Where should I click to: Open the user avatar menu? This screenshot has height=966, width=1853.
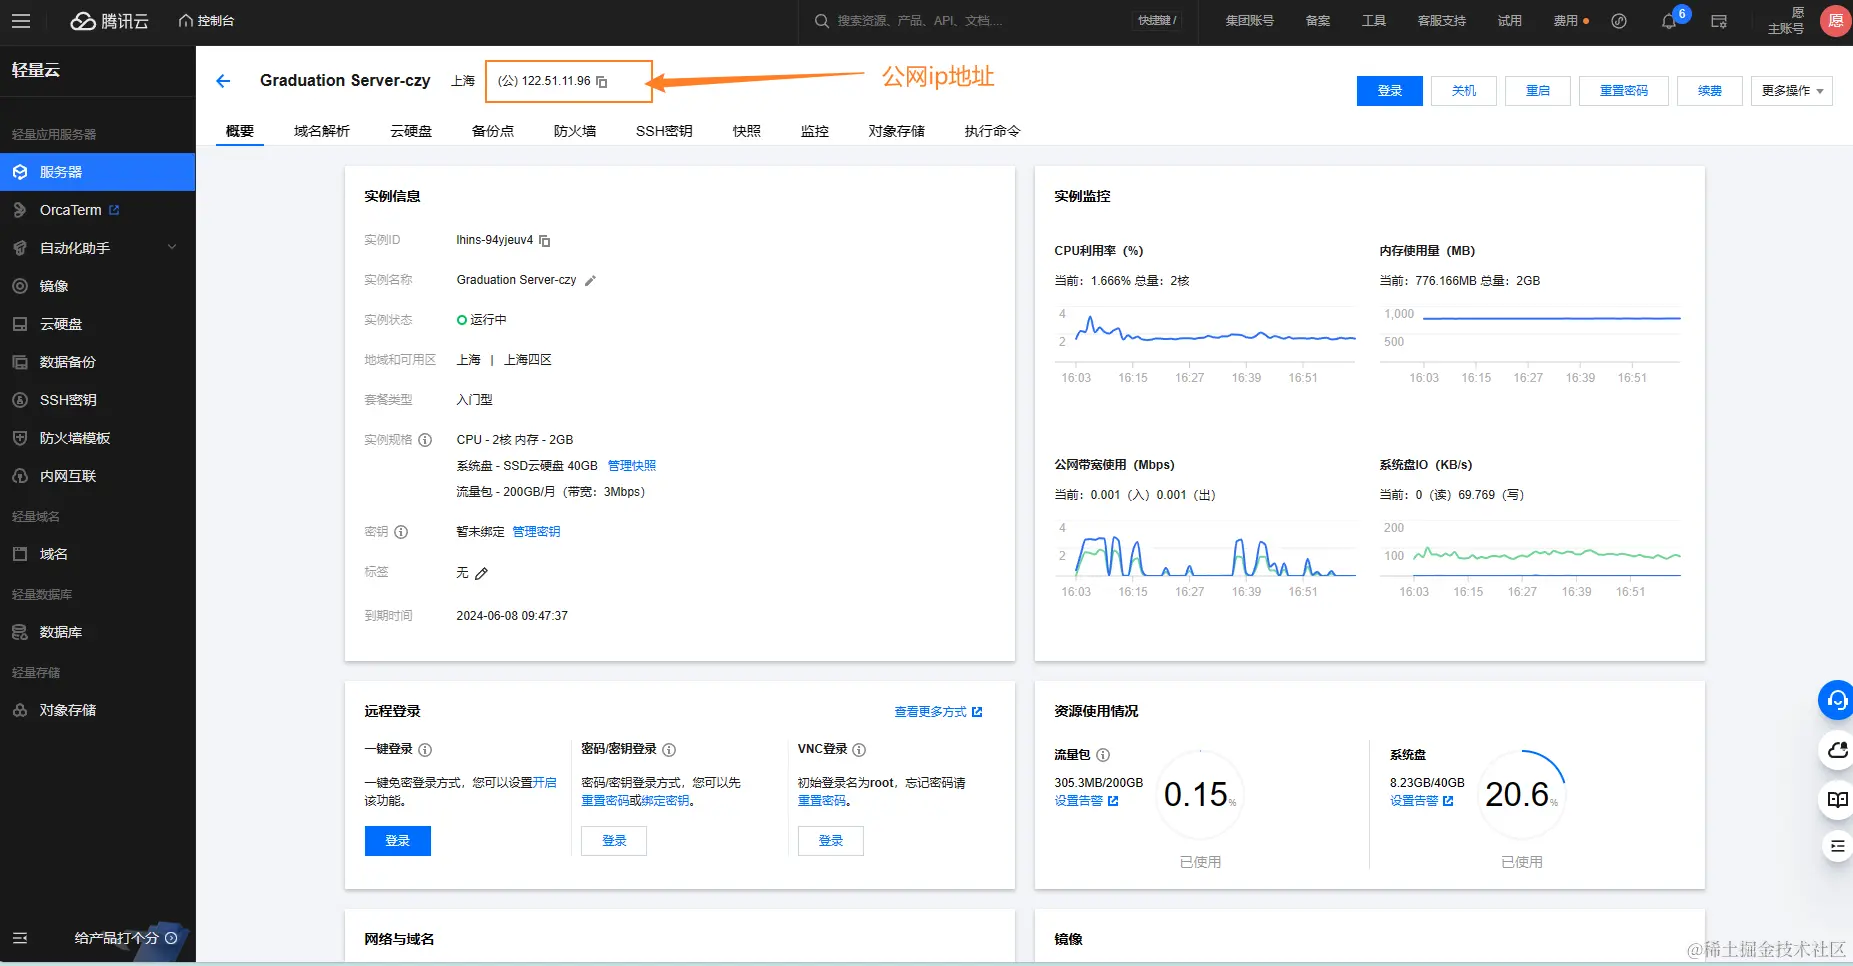pyautogui.click(x=1836, y=21)
